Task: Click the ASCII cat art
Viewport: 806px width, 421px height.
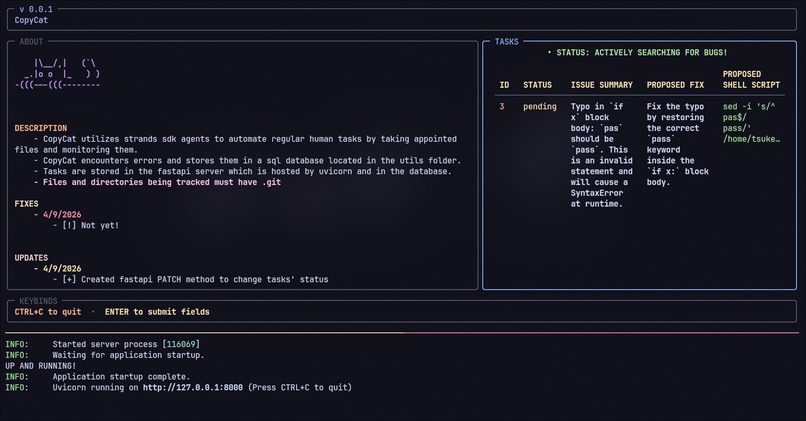Action: (58, 74)
